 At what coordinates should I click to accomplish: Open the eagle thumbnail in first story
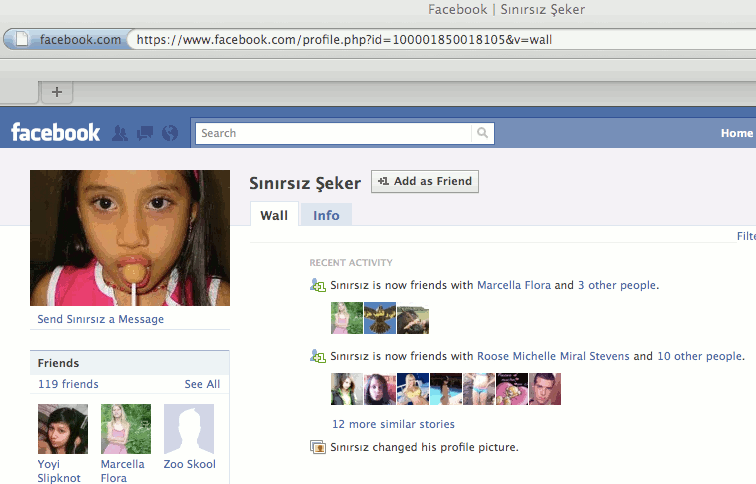(x=380, y=318)
